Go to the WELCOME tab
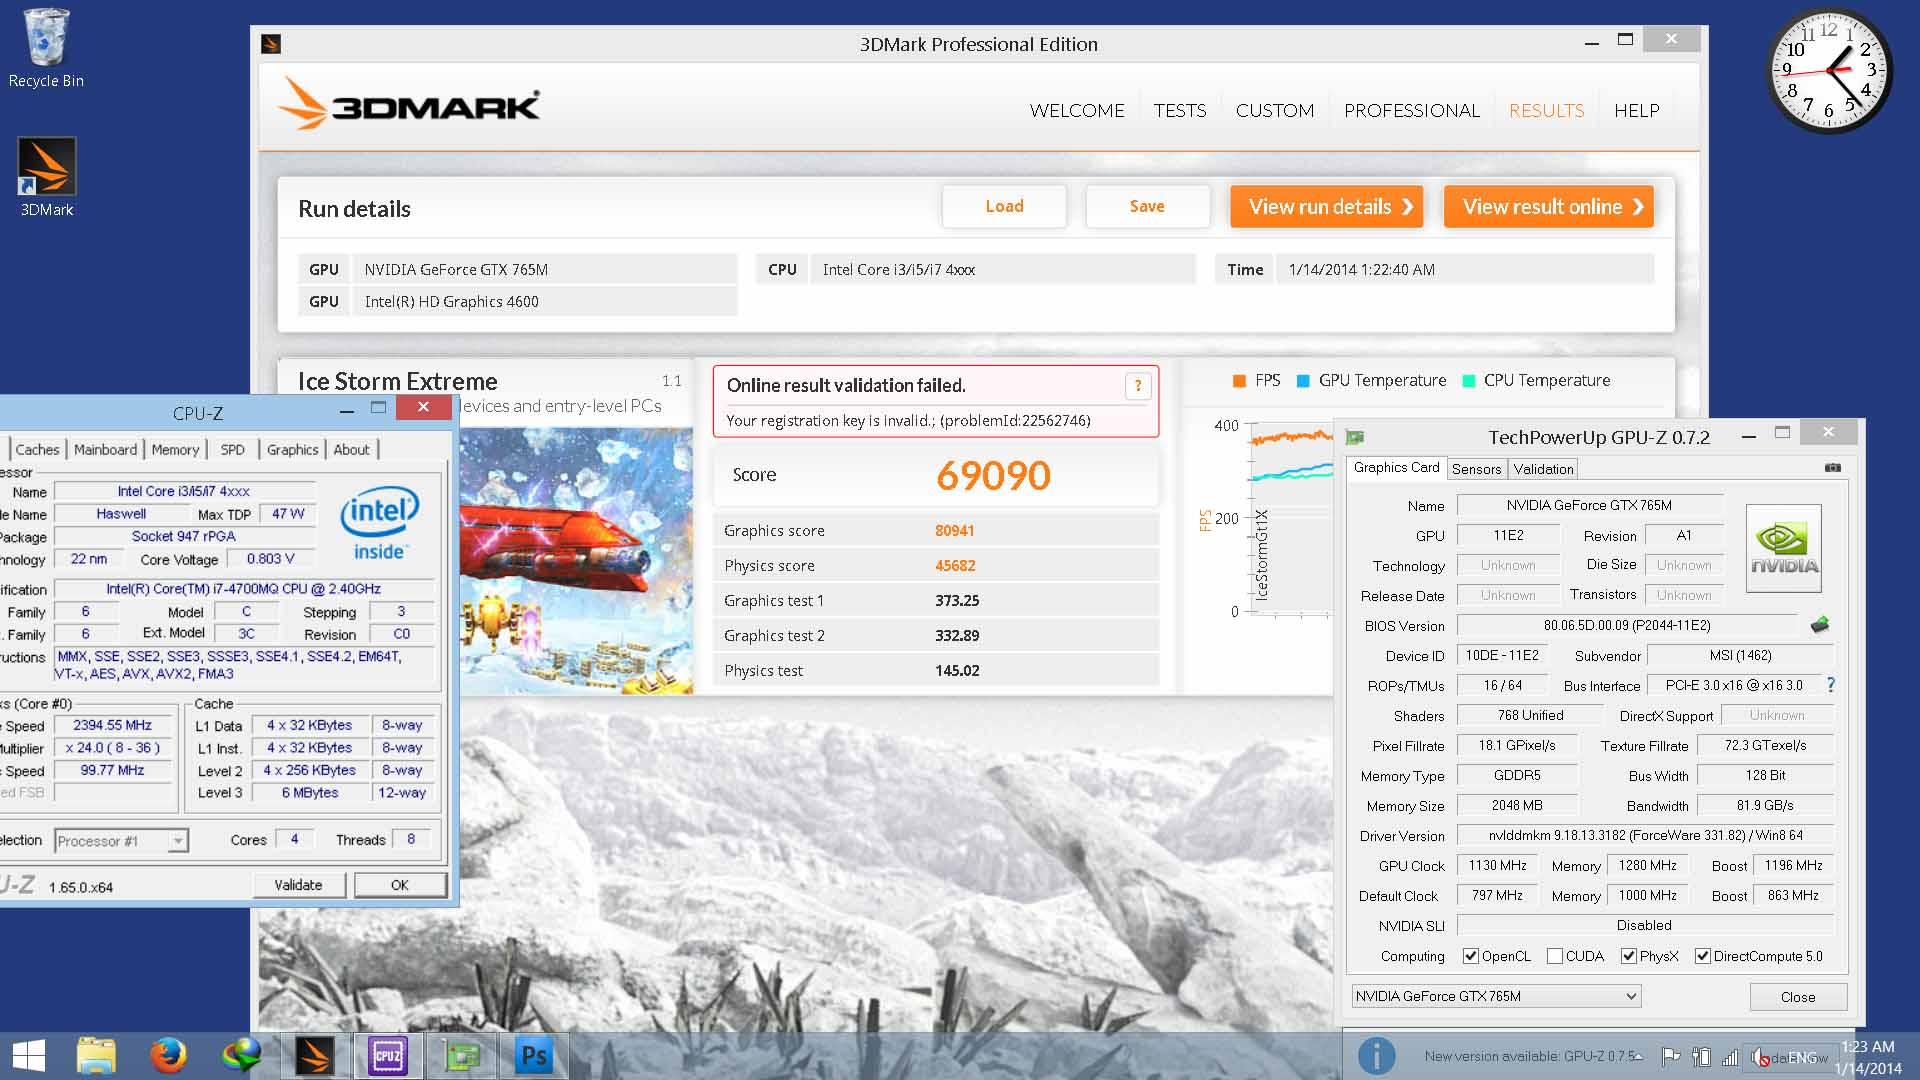The image size is (1920, 1080). click(x=1077, y=110)
